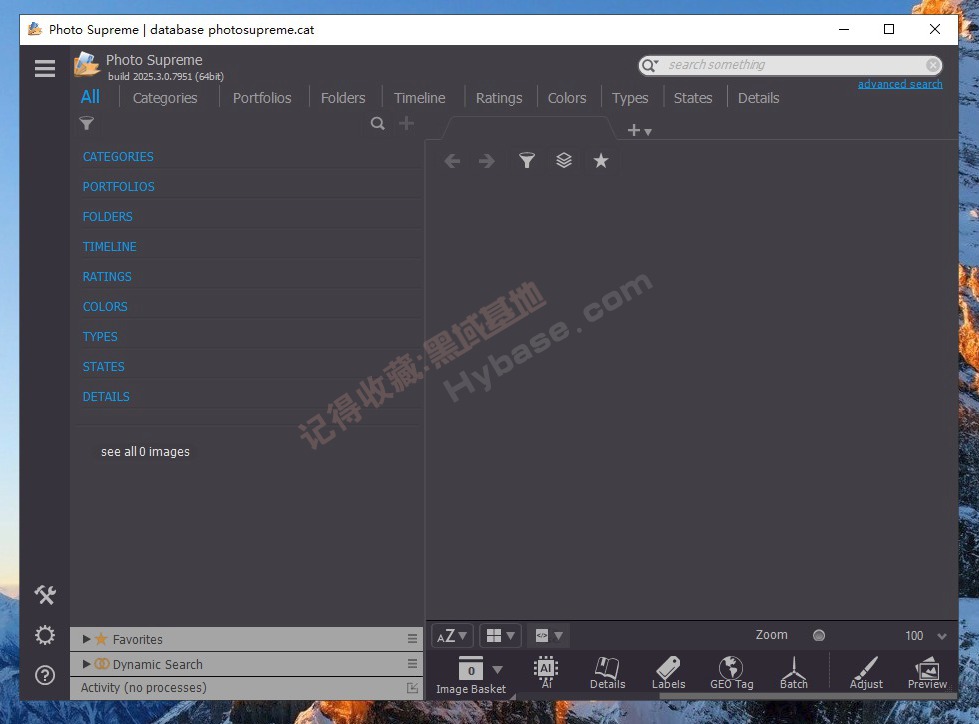Open the Preview panel
Screen dimensions: 979x724
coord(927,673)
